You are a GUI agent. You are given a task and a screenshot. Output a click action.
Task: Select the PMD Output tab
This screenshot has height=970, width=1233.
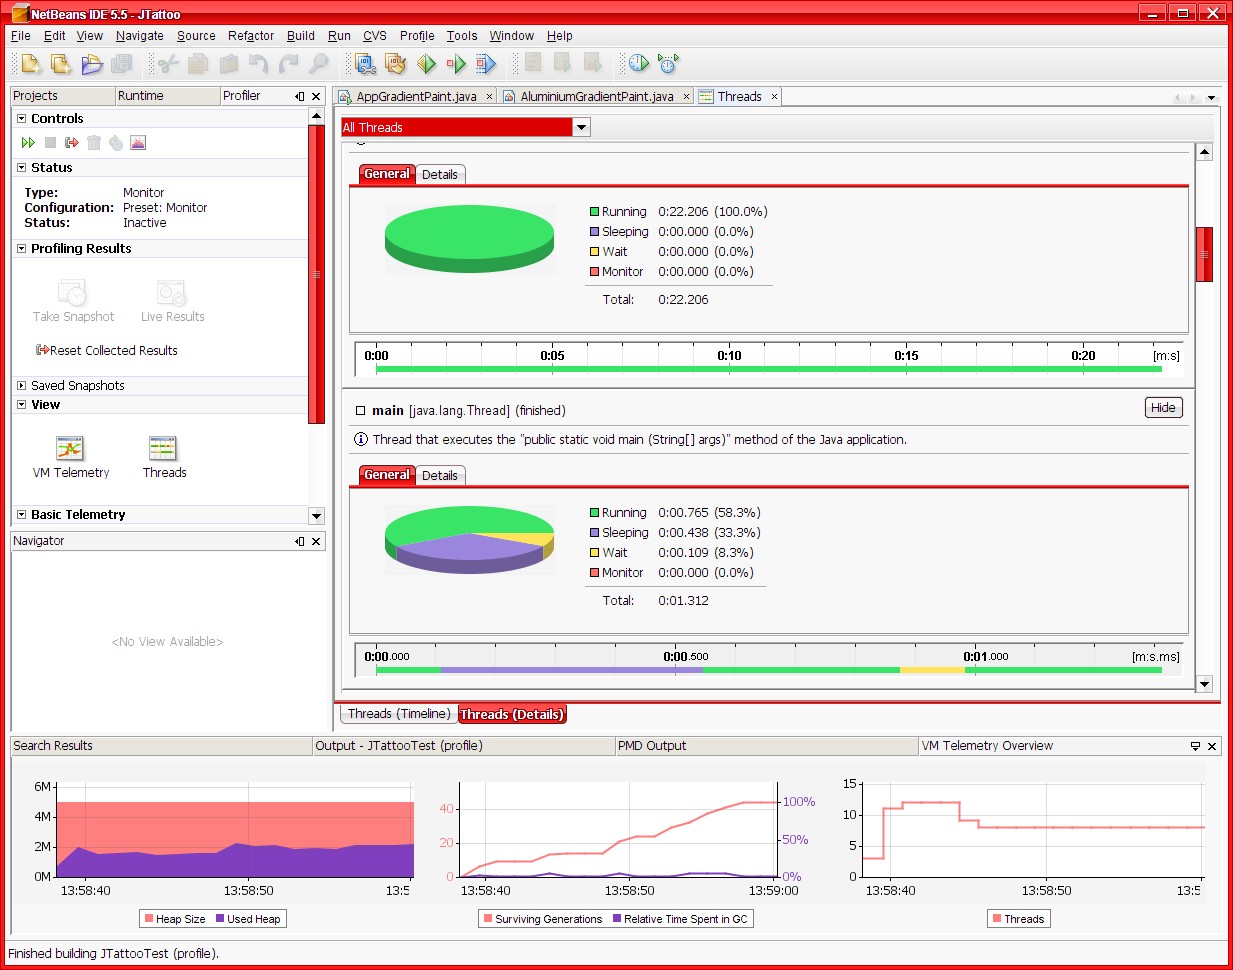coord(766,746)
